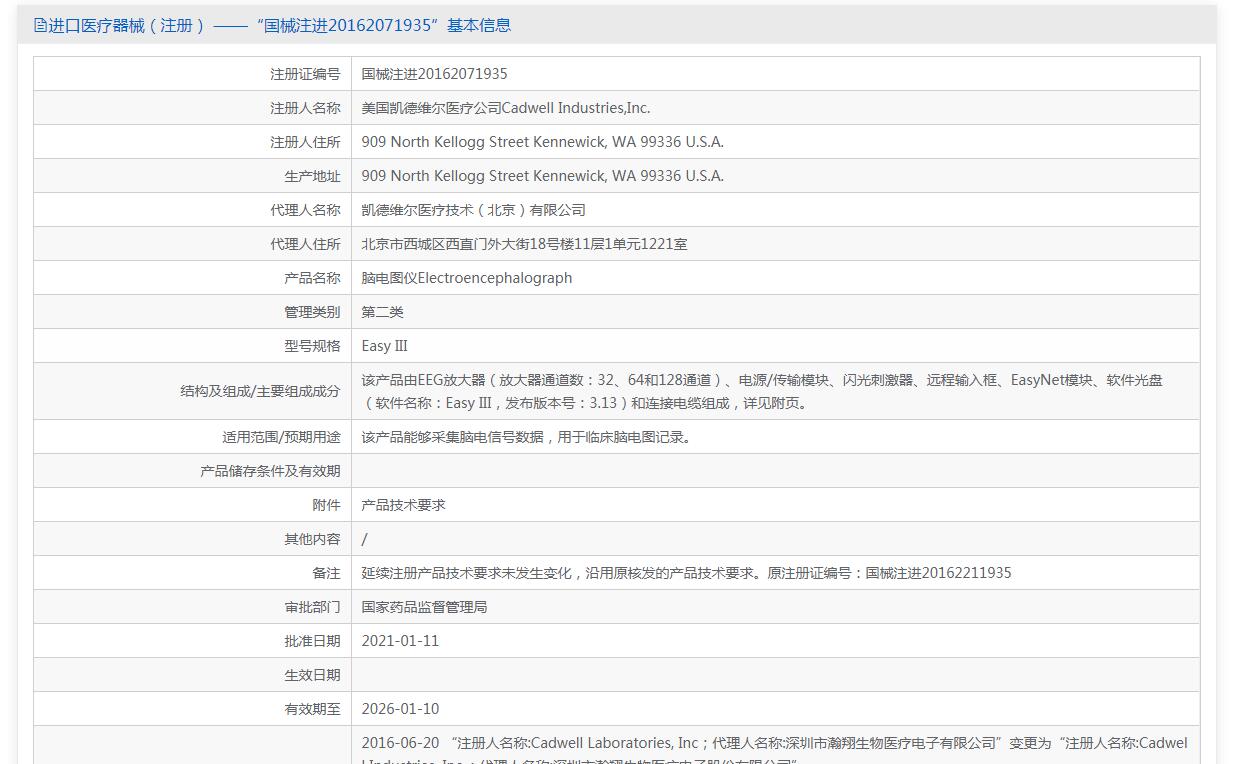1235x764 pixels.
Task: Click the 审批部门 国家药品监督管理局 value
Action: pos(424,607)
